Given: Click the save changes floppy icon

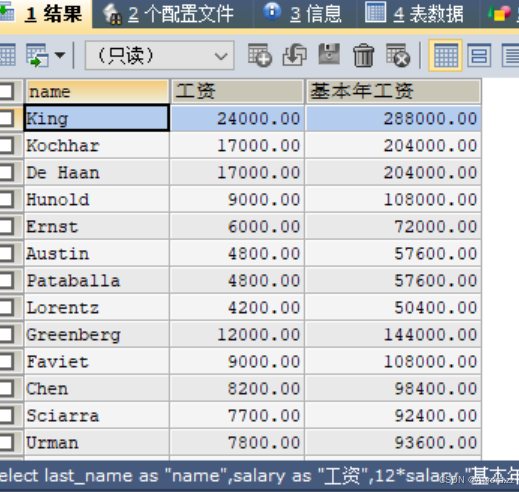Looking at the screenshot, I should pos(329,54).
